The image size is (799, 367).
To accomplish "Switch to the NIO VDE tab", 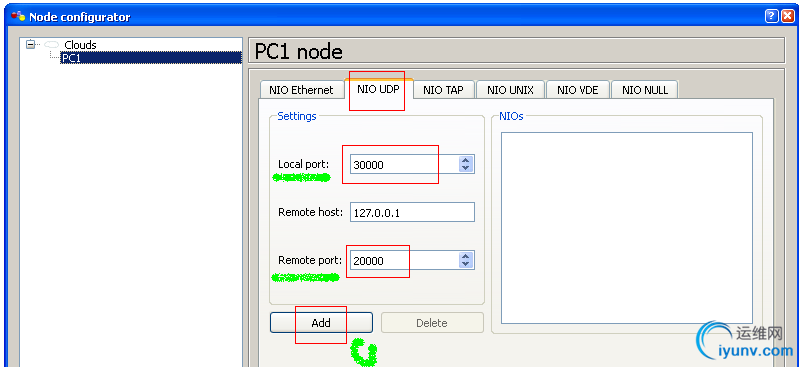I will (x=577, y=90).
